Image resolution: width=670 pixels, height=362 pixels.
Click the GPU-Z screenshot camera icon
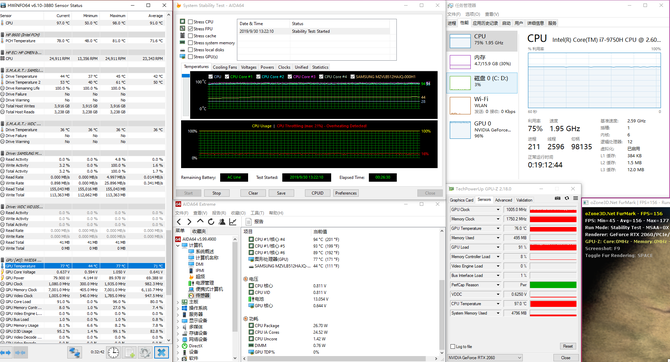point(558,198)
